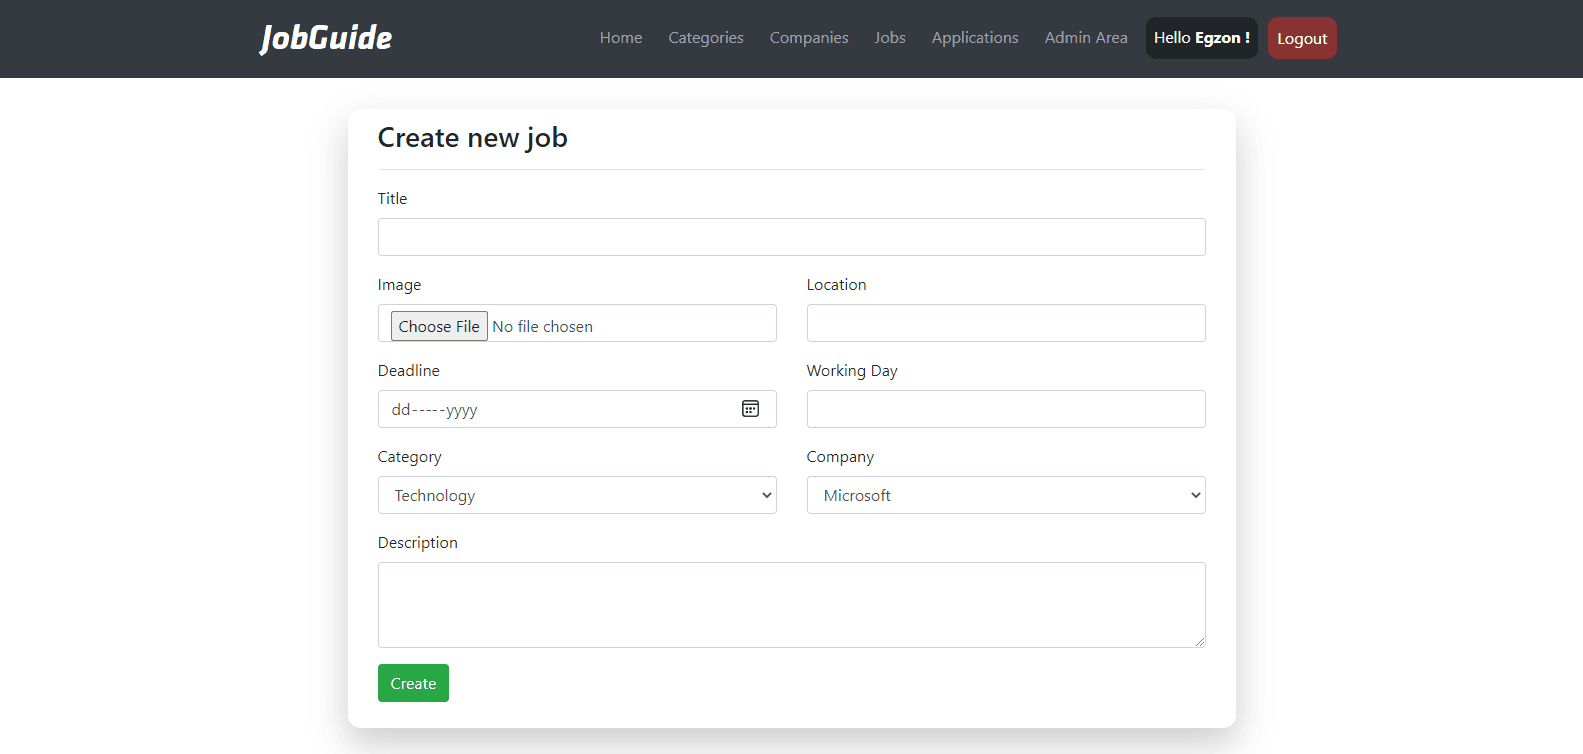1583x754 pixels.
Task: Expand the Category dropdown
Action: [x=576, y=495]
